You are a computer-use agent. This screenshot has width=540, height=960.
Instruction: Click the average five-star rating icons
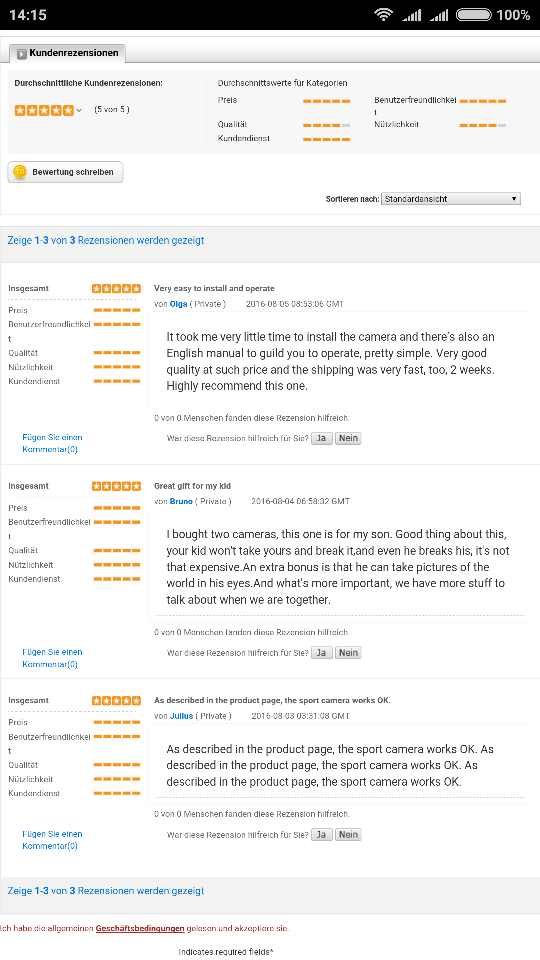pos(44,110)
